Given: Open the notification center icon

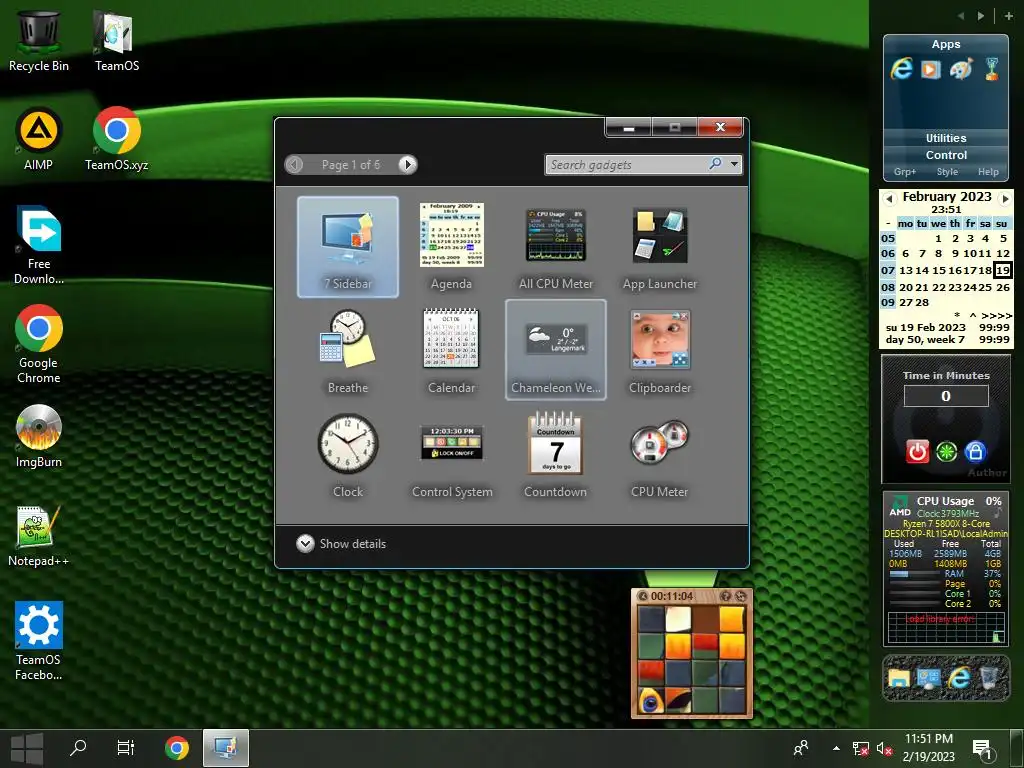Looking at the screenshot, I should tap(982, 749).
